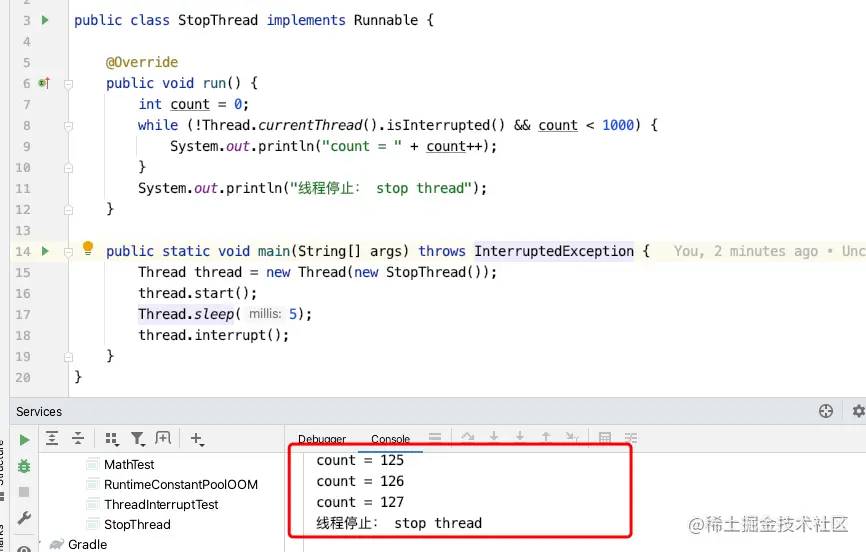866x552 pixels.
Task: Collapse the main method fold on line 14
Action: point(68,252)
